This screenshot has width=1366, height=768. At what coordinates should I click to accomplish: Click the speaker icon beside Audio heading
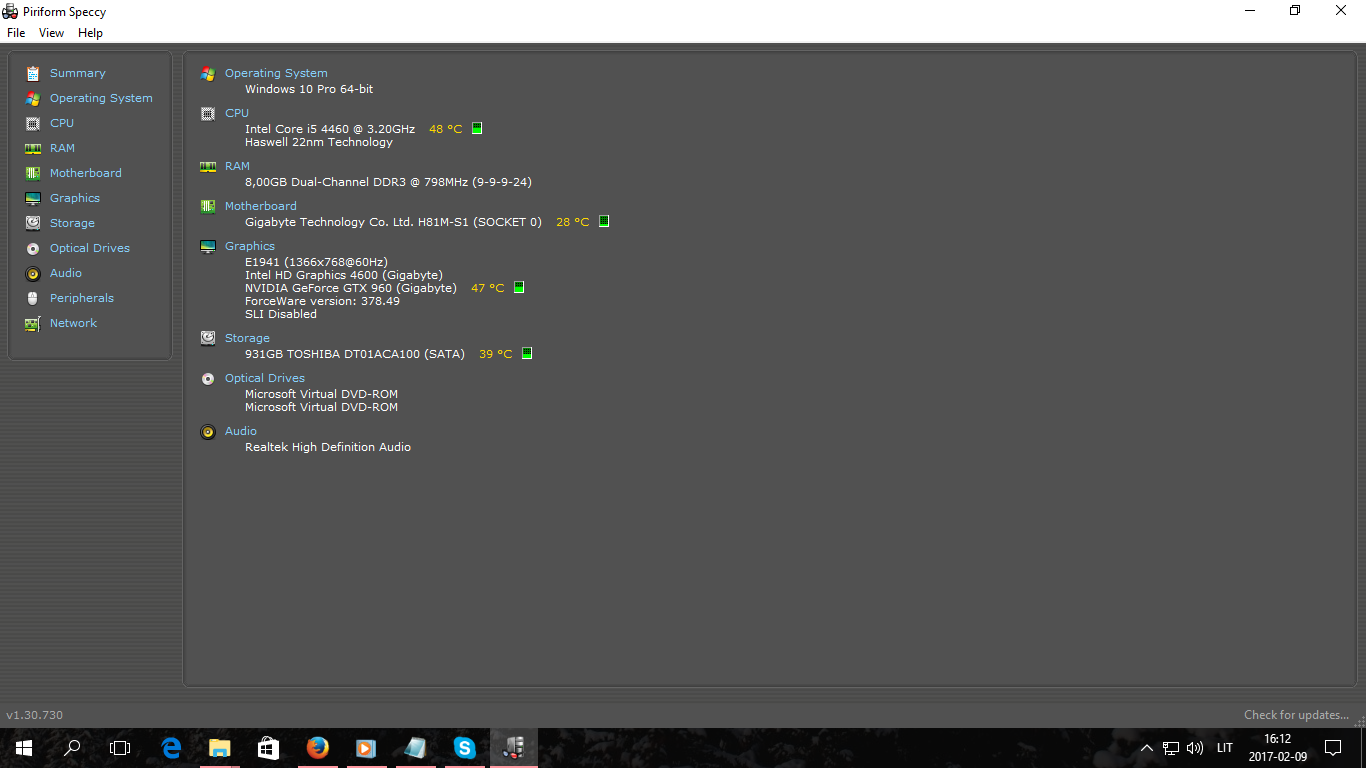[x=208, y=431]
